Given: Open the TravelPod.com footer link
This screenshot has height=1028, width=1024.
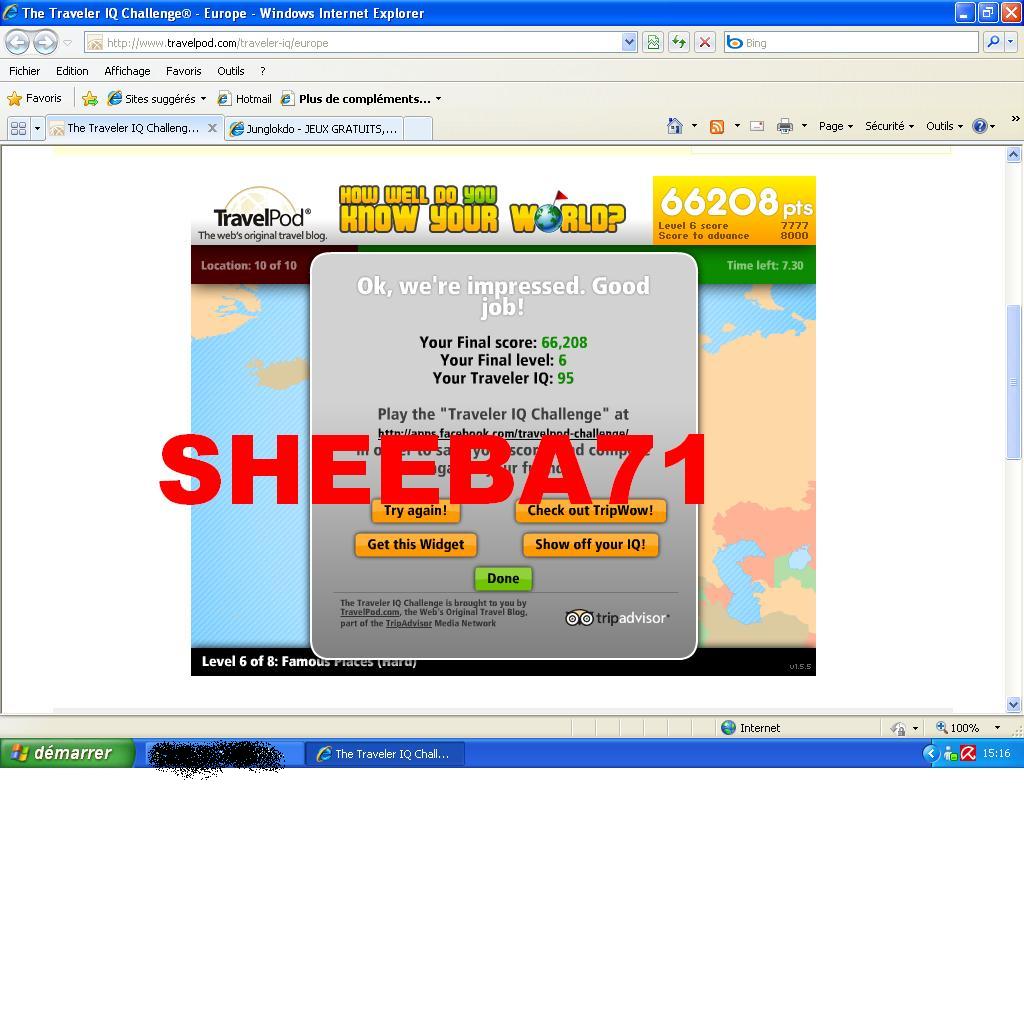Looking at the screenshot, I should 370,612.
